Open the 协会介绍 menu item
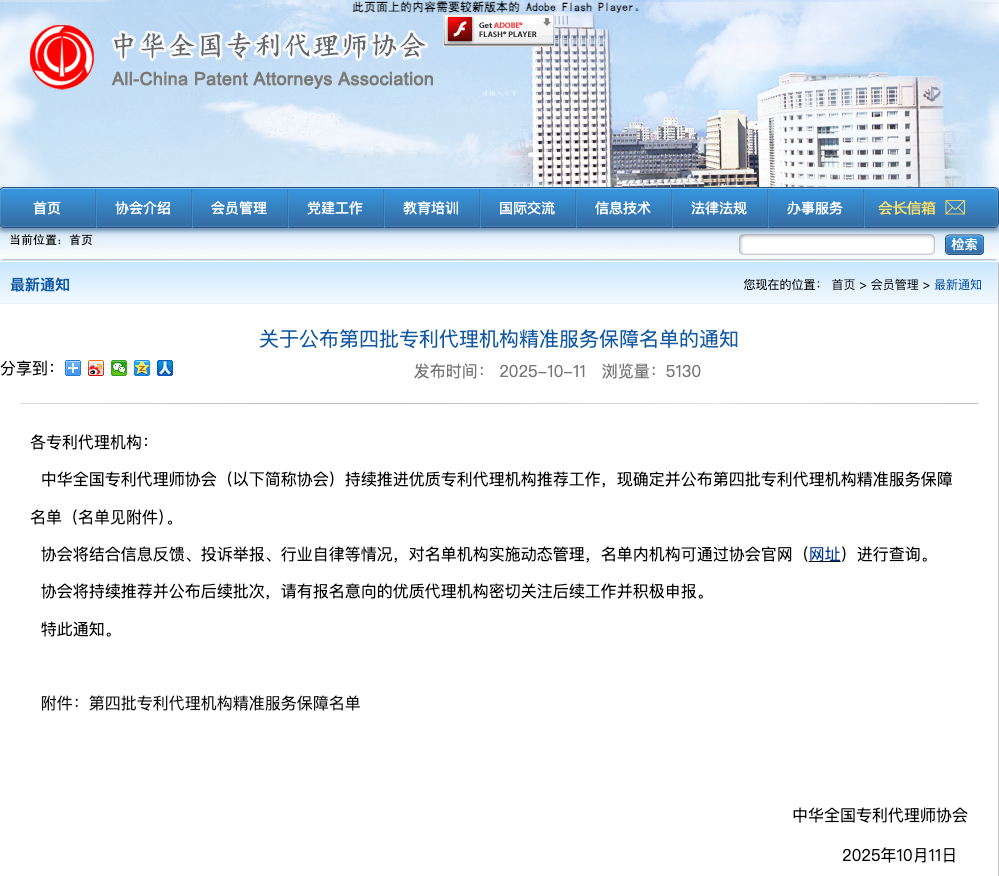The image size is (999, 876). coord(143,208)
